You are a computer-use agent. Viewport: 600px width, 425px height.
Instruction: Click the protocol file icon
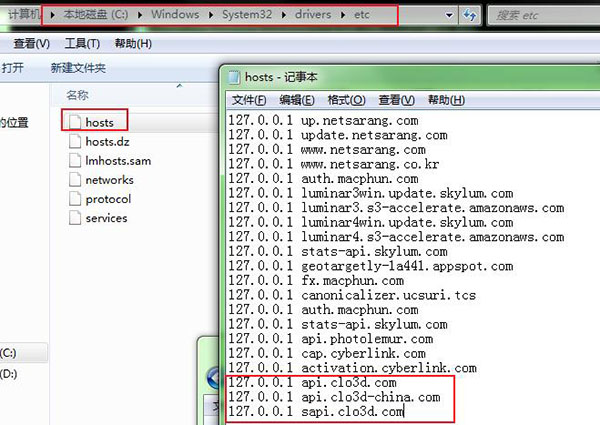point(75,199)
